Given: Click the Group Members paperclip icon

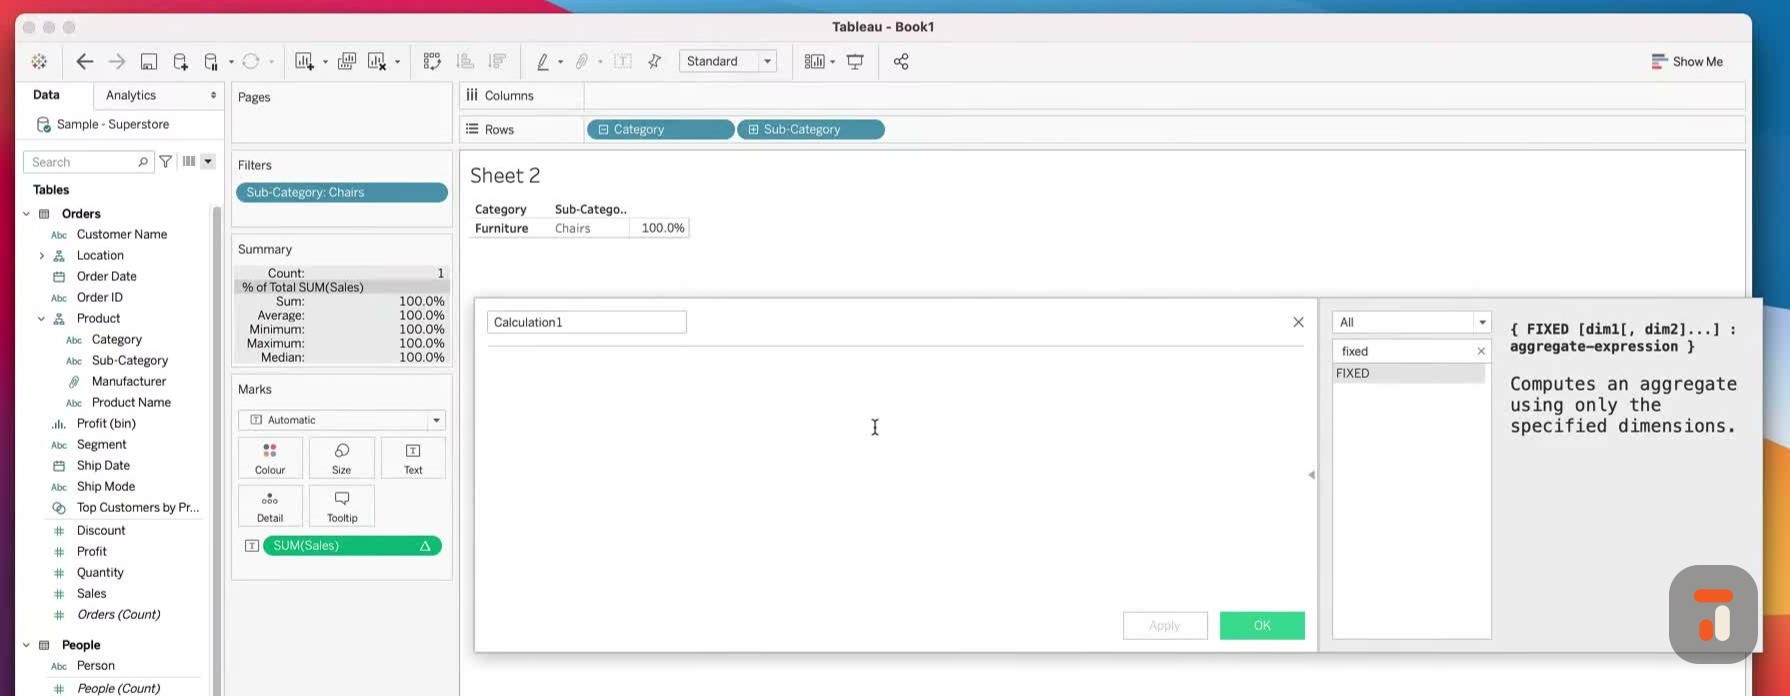Looking at the screenshot, I should click(581, 62).
